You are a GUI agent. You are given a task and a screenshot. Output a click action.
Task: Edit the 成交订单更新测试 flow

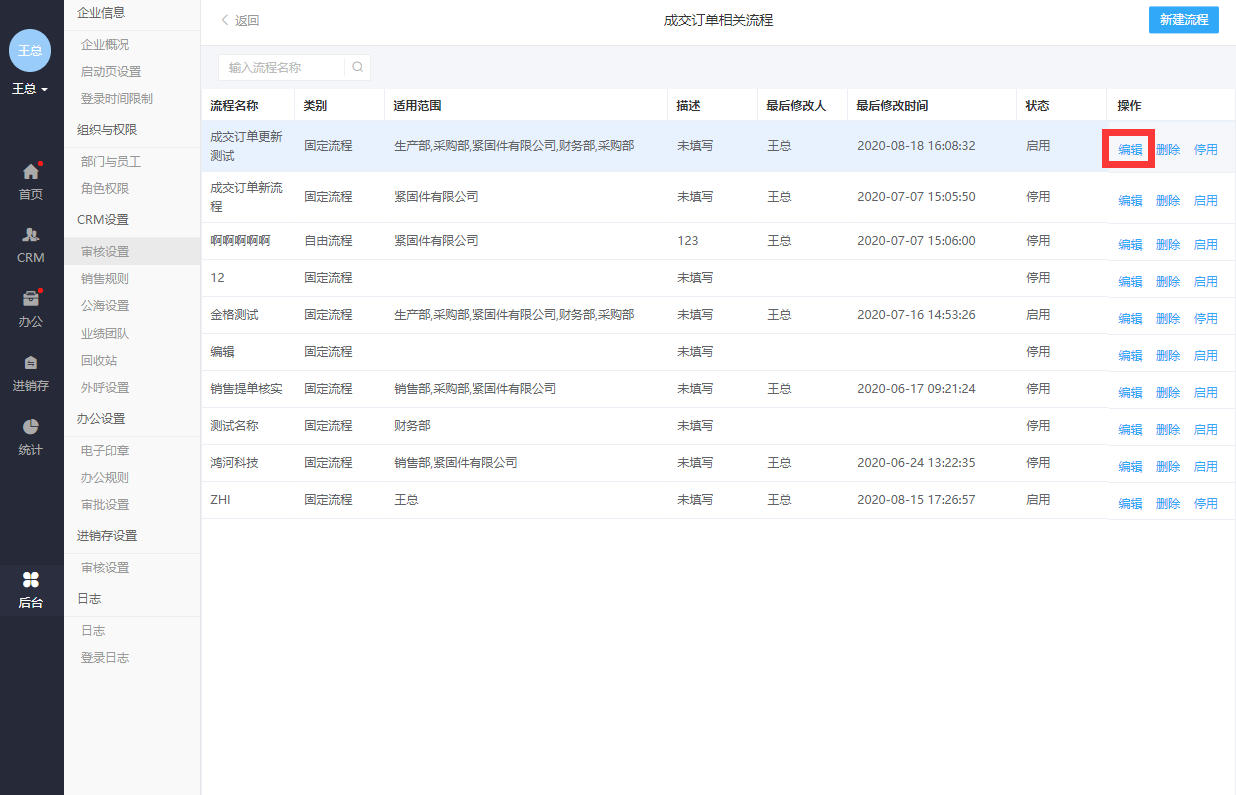(1130, 150)
